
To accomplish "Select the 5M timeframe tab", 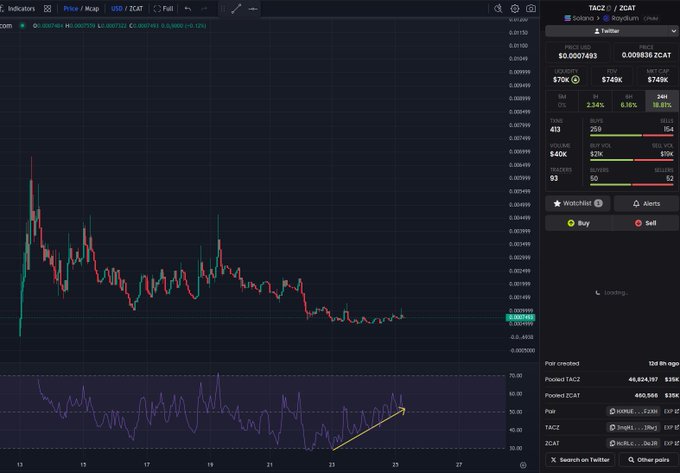I will pos(562,101).
